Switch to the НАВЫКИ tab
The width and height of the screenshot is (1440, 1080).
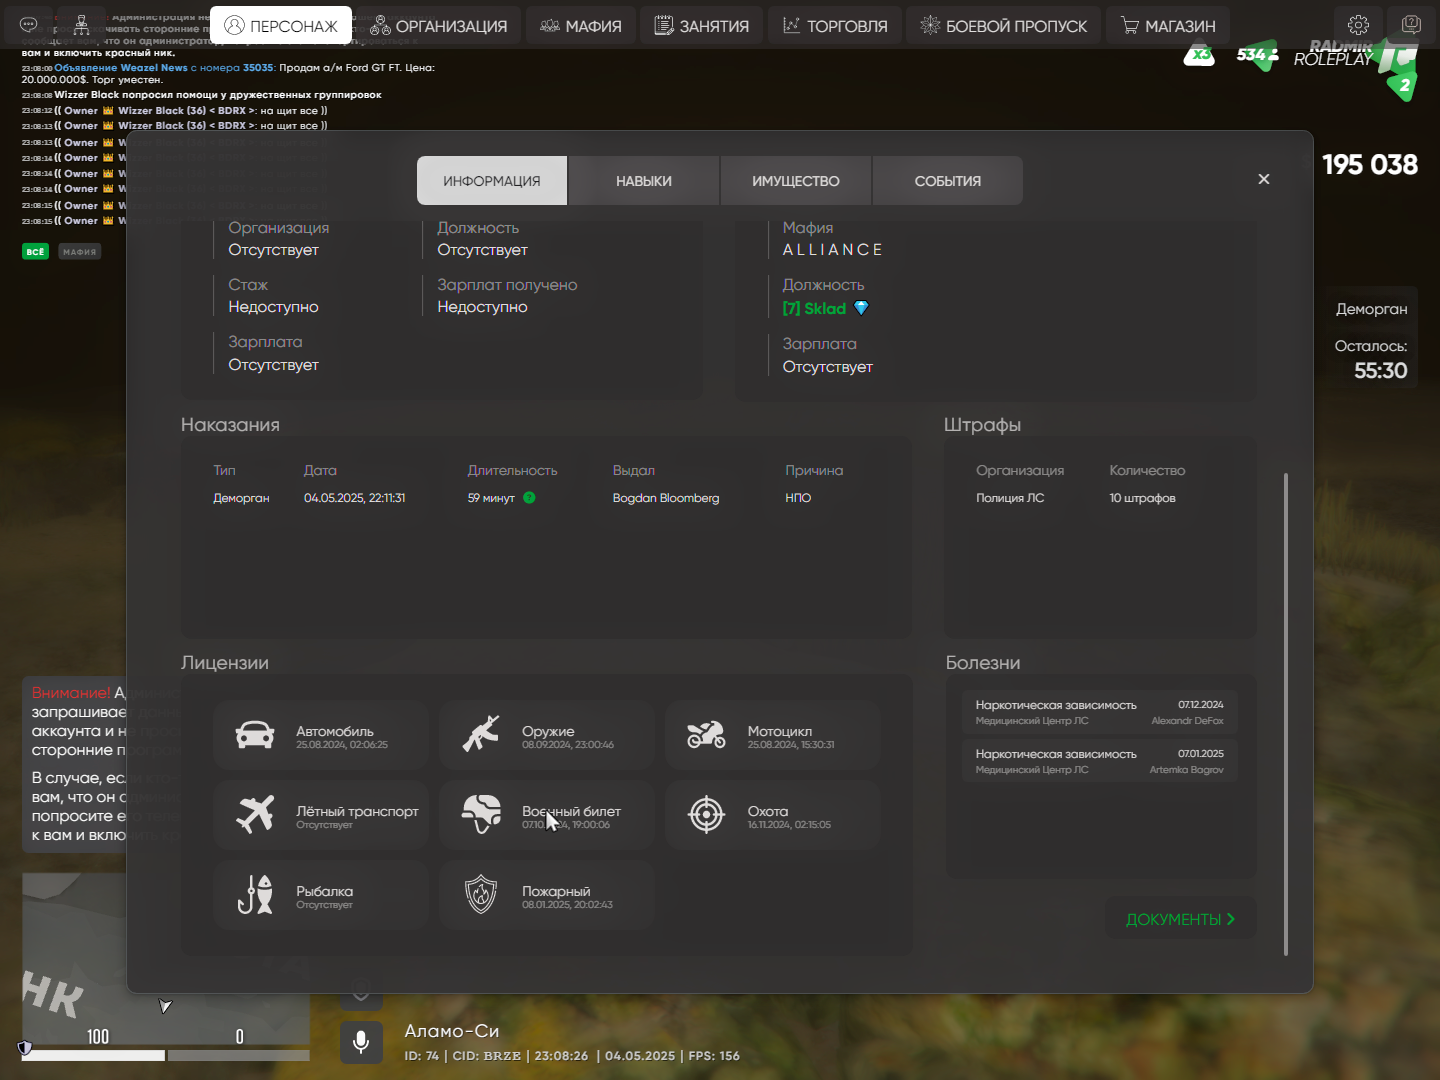point(644,181)
